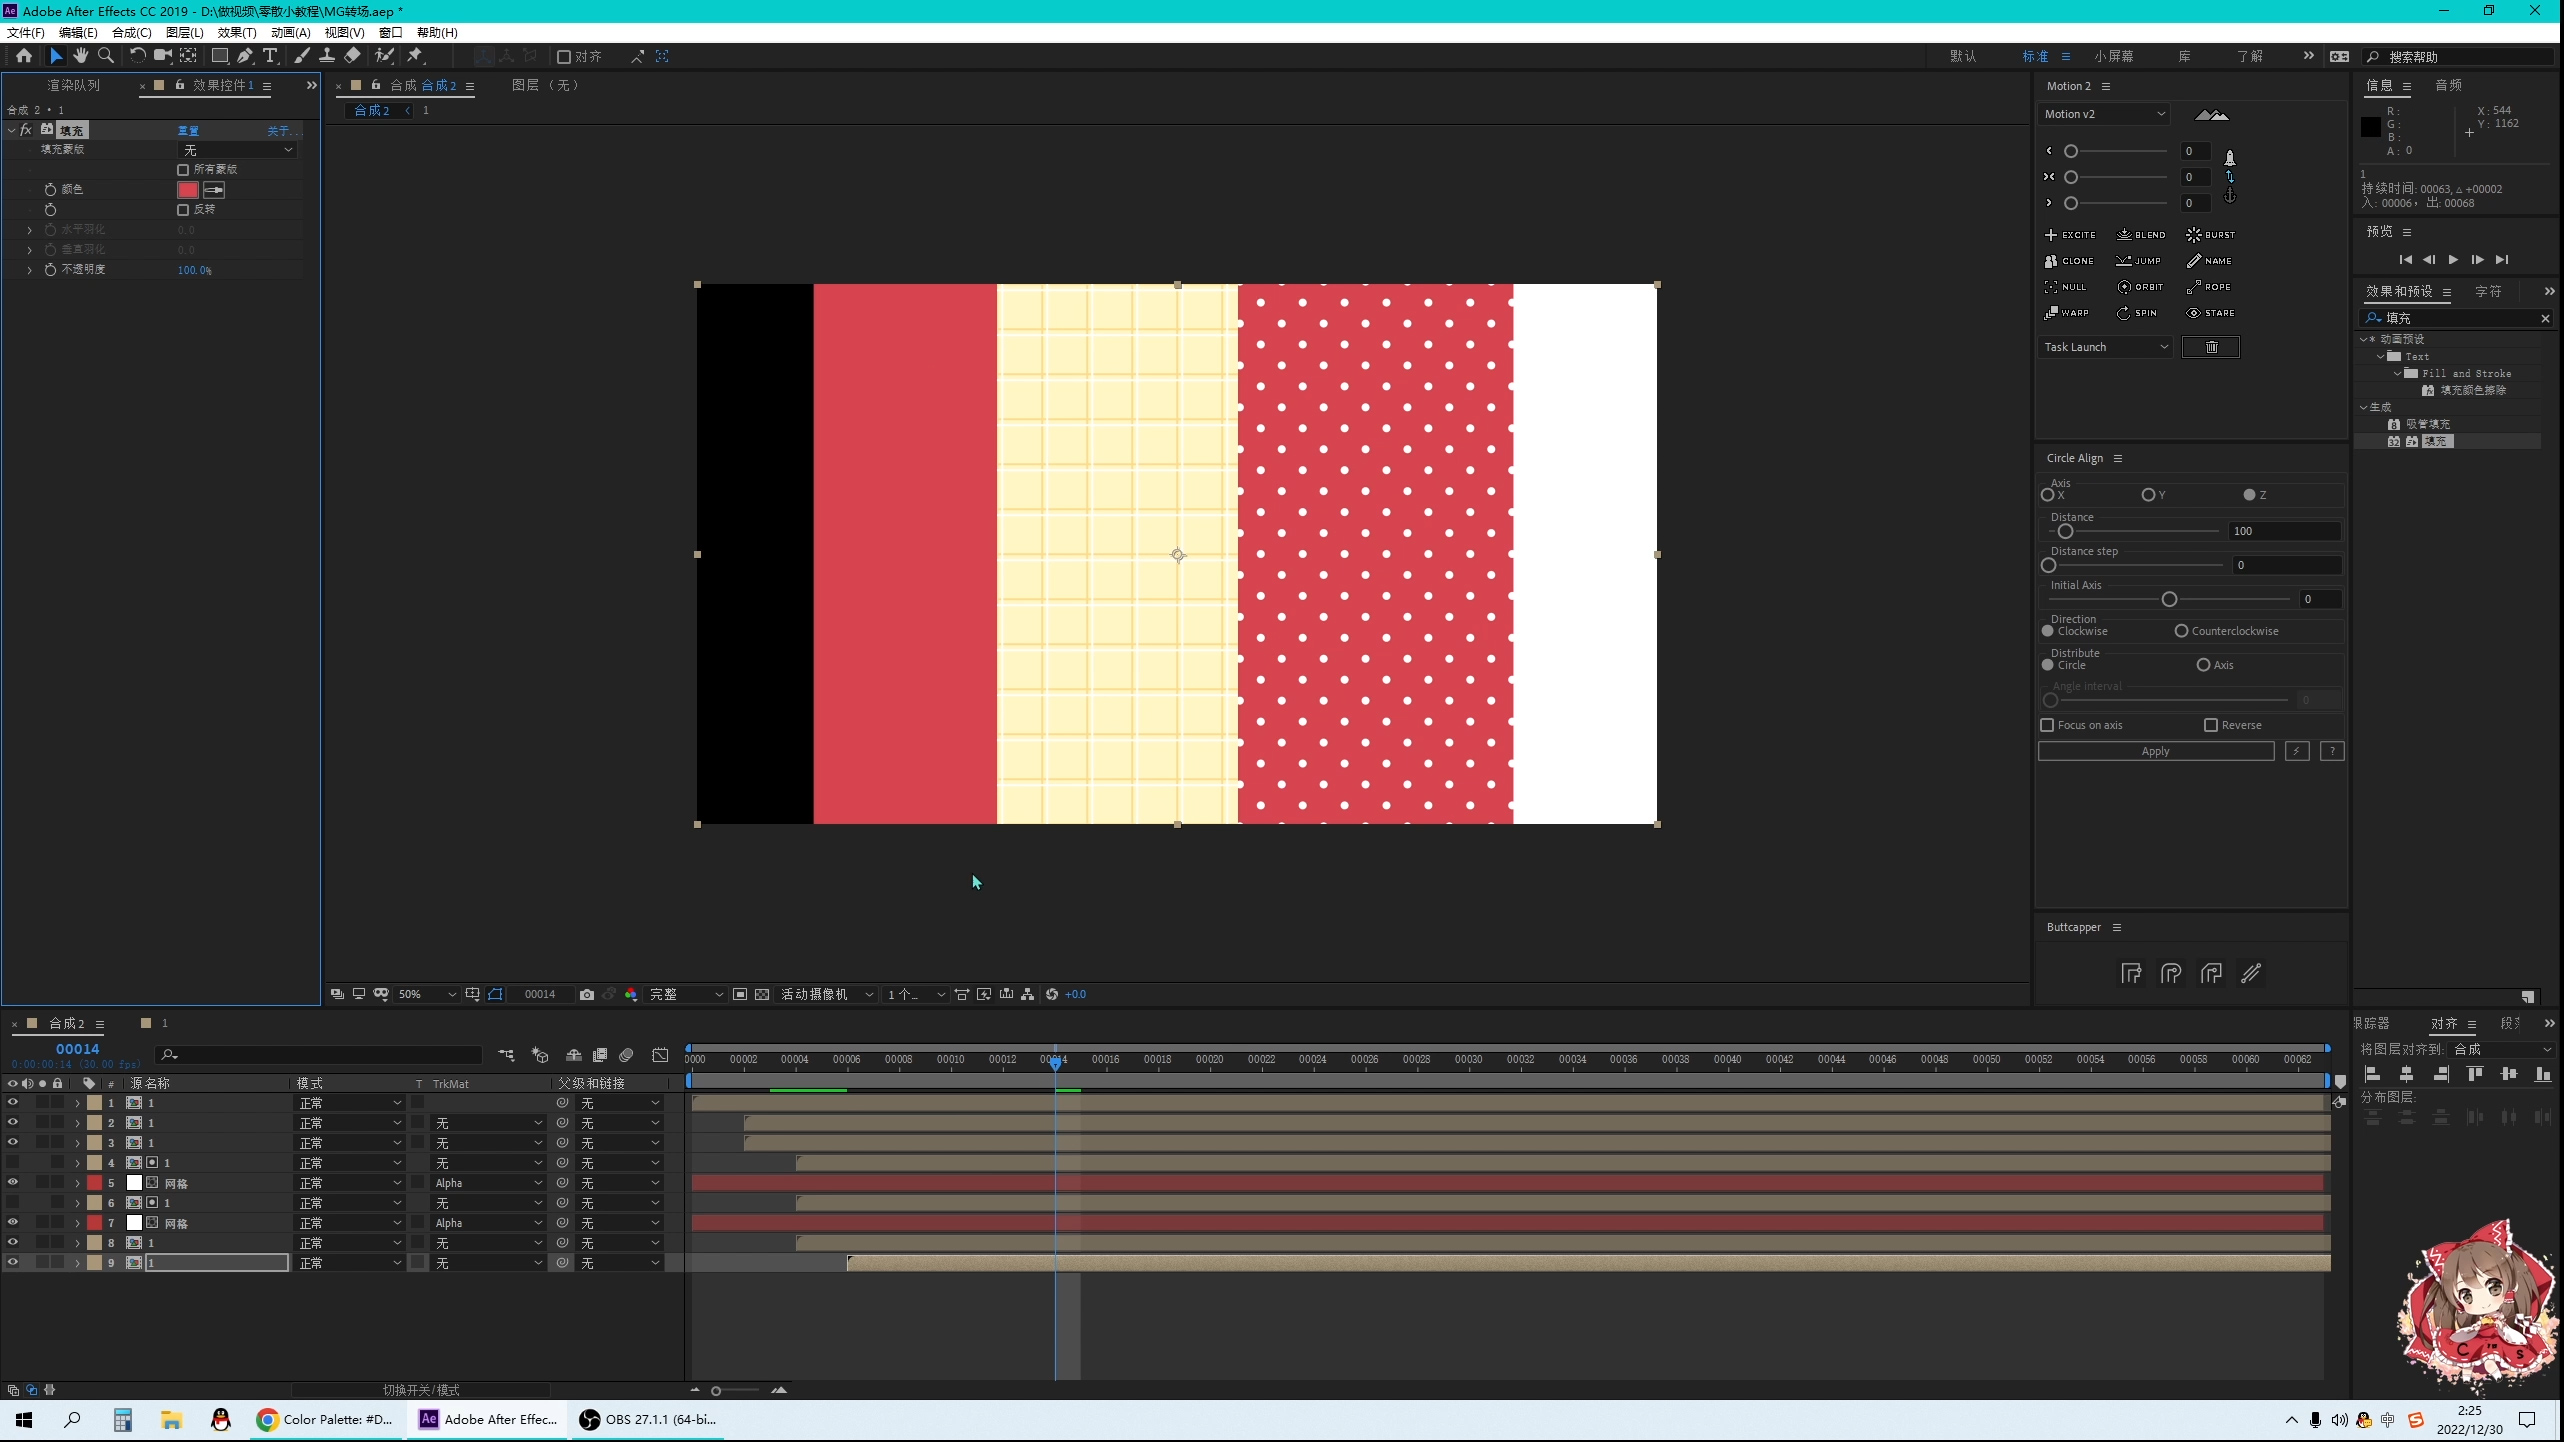Open the Task Launch dropdown
2564x1442 pixels.
(2105, 347)
